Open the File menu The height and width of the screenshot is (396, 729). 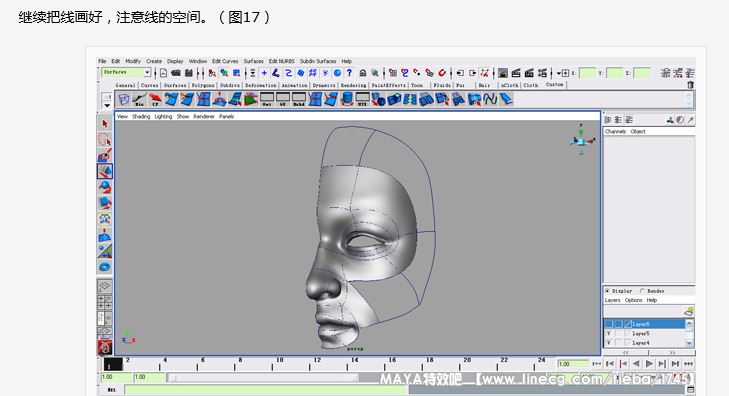pyautogui.click(x=102, y=61)
